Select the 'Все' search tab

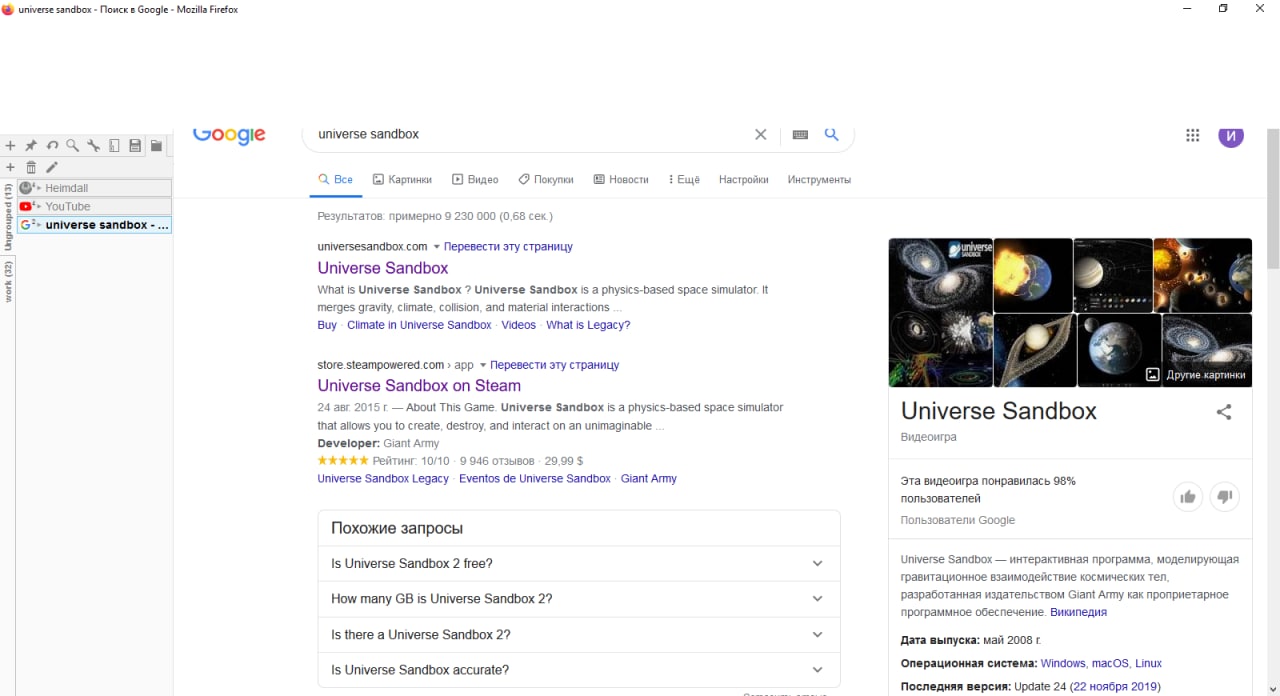[335, 180]
